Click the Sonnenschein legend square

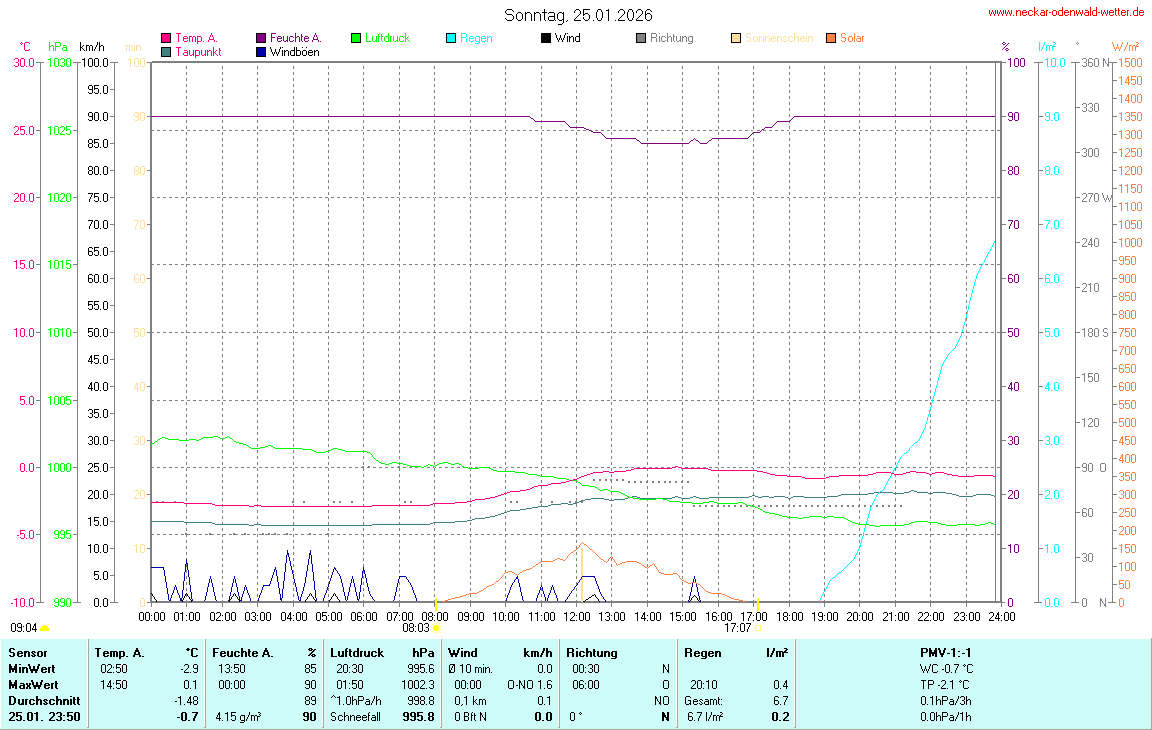coord(736,38)
